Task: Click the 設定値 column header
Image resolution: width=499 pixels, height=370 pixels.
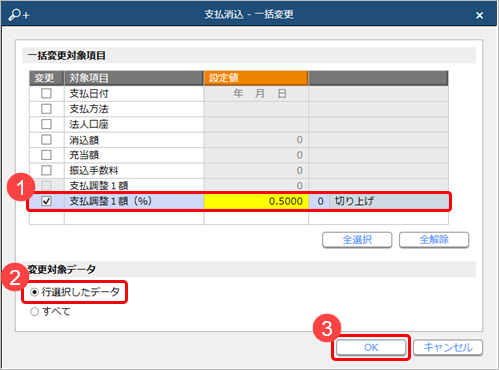Action: point(256,78)
